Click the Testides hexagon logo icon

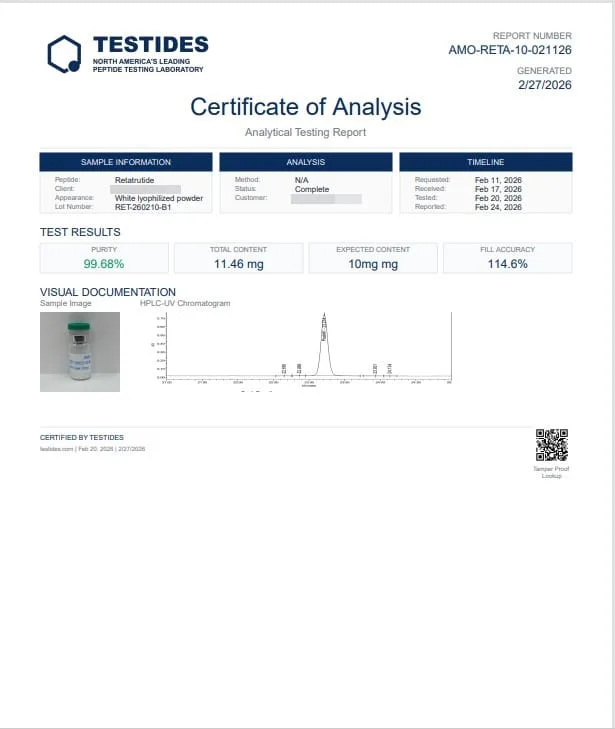pos(64,54)
